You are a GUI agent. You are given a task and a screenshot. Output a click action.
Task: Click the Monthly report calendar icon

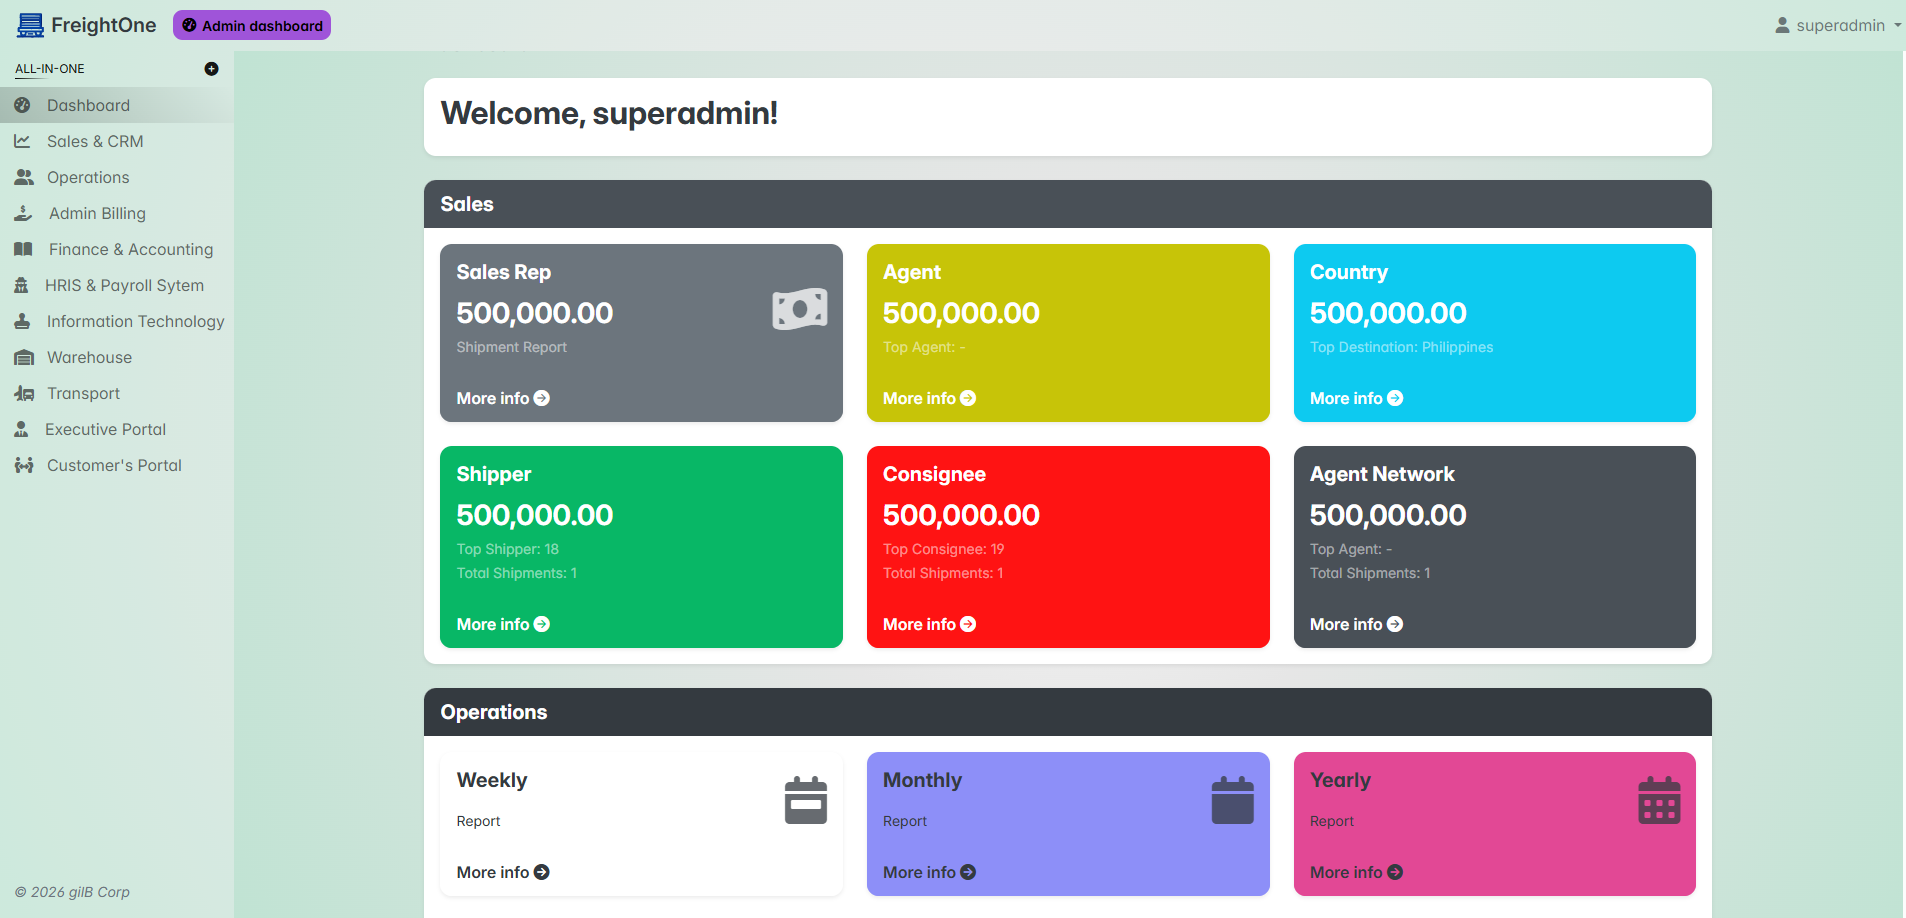[x=1232, y=800]
